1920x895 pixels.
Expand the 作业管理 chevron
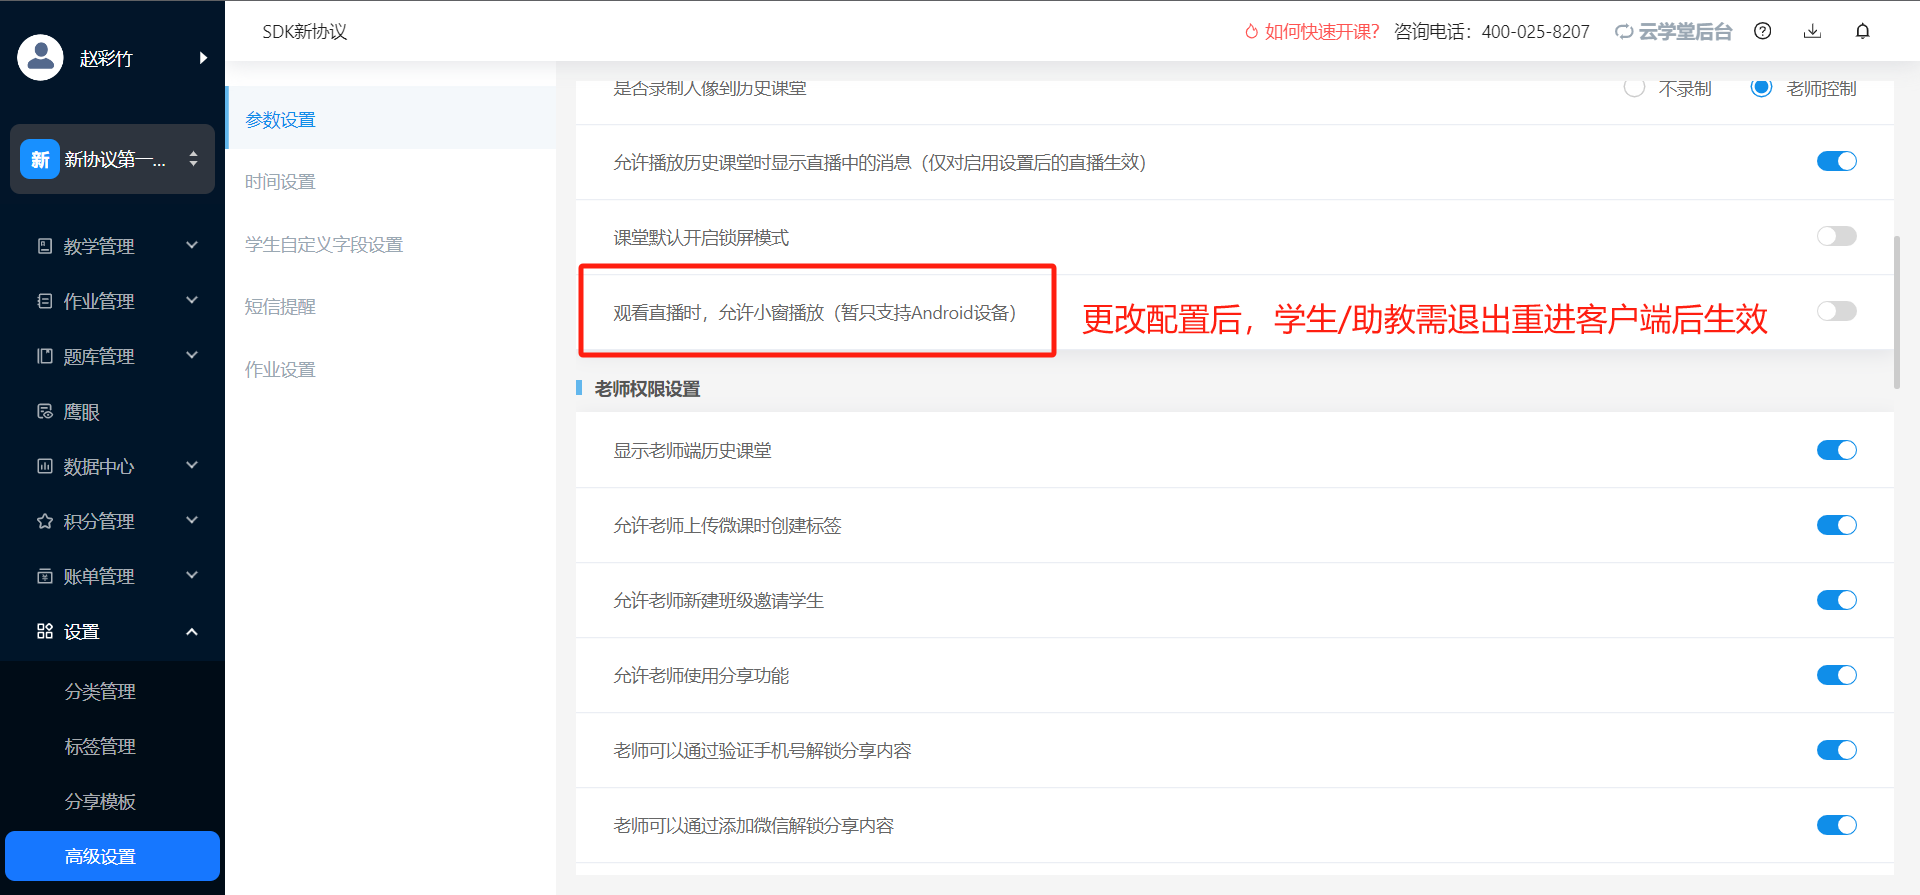click(192, 300)
